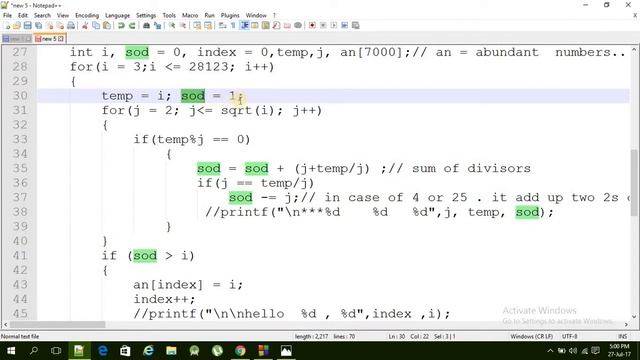The image size is (640, 360).
Task: Open File Explorer from taskbar
Action: point(171,351)
